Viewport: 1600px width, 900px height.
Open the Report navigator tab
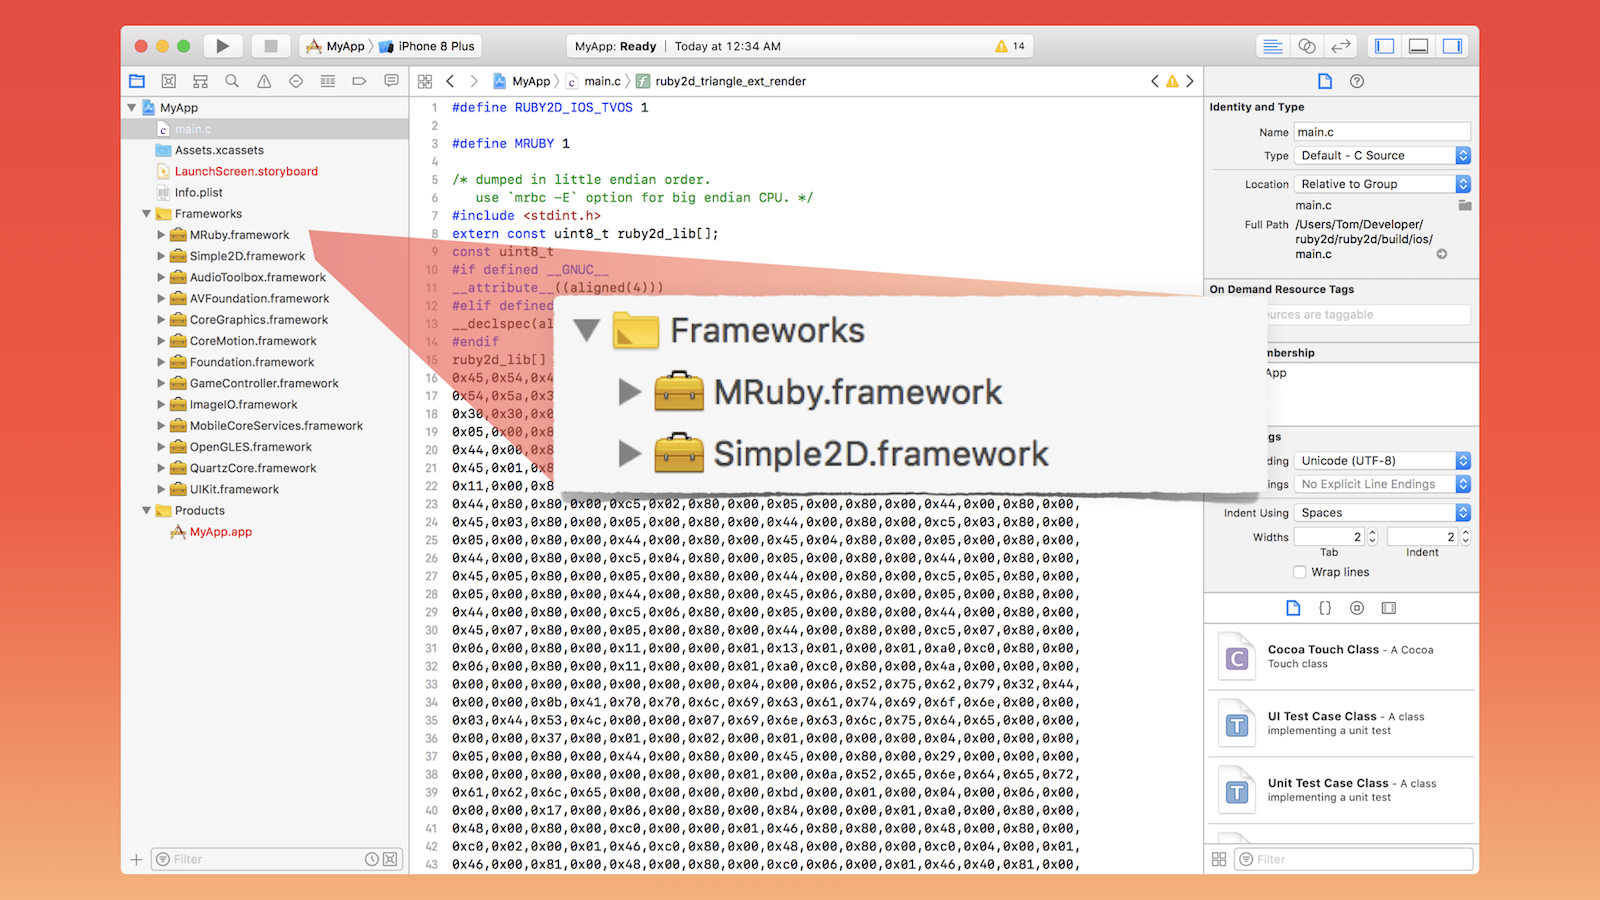tap(391, 81)
